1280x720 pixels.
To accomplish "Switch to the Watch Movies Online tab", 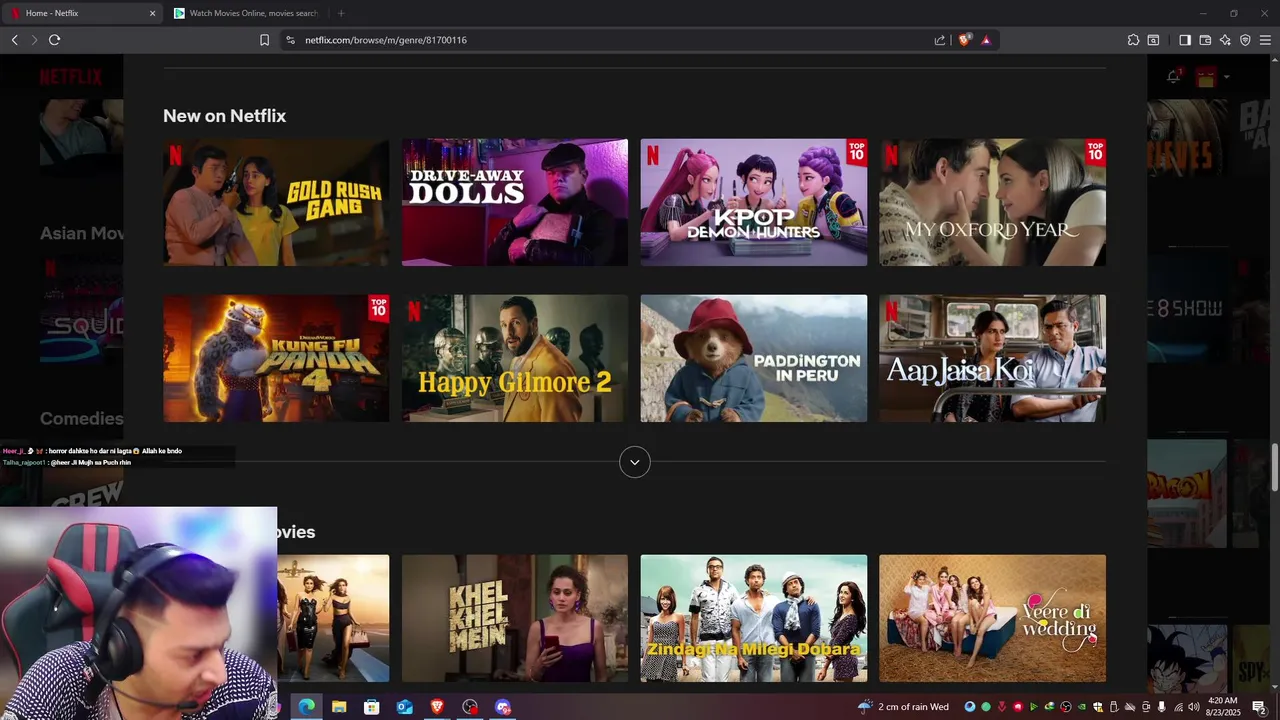I will (248, 13).
